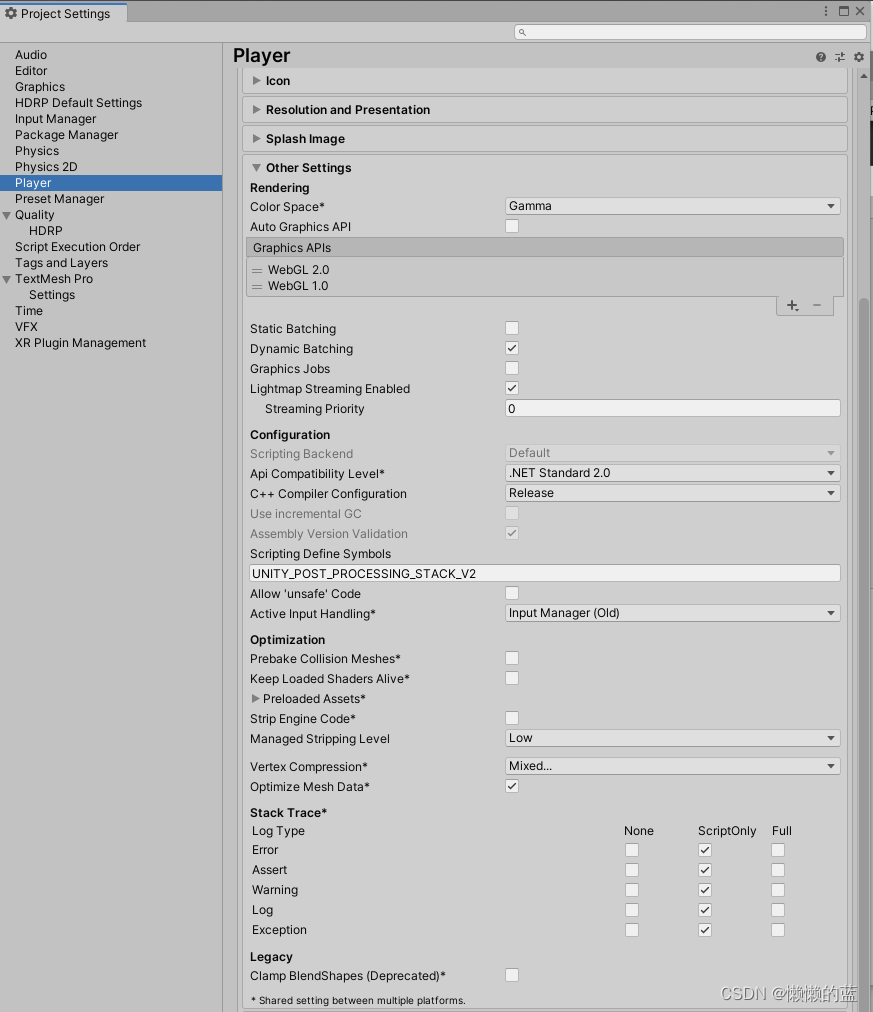Click the gear icon in the Player header

tap(858, 56)
